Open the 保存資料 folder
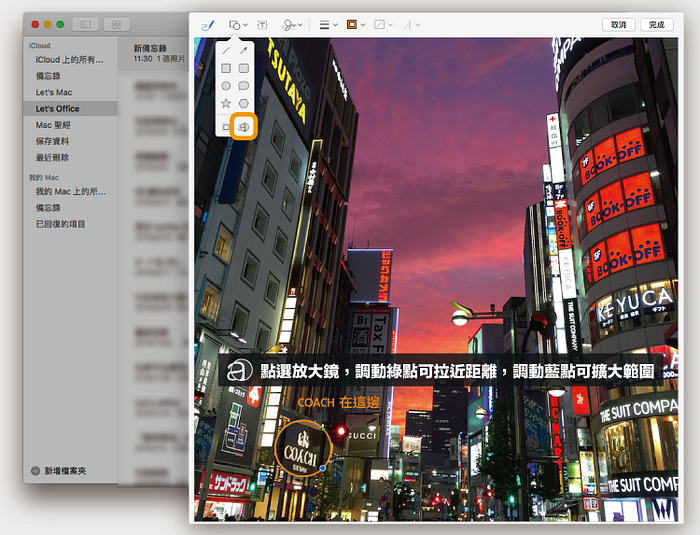This screenshot has width=700, height=535. [71, 141]
